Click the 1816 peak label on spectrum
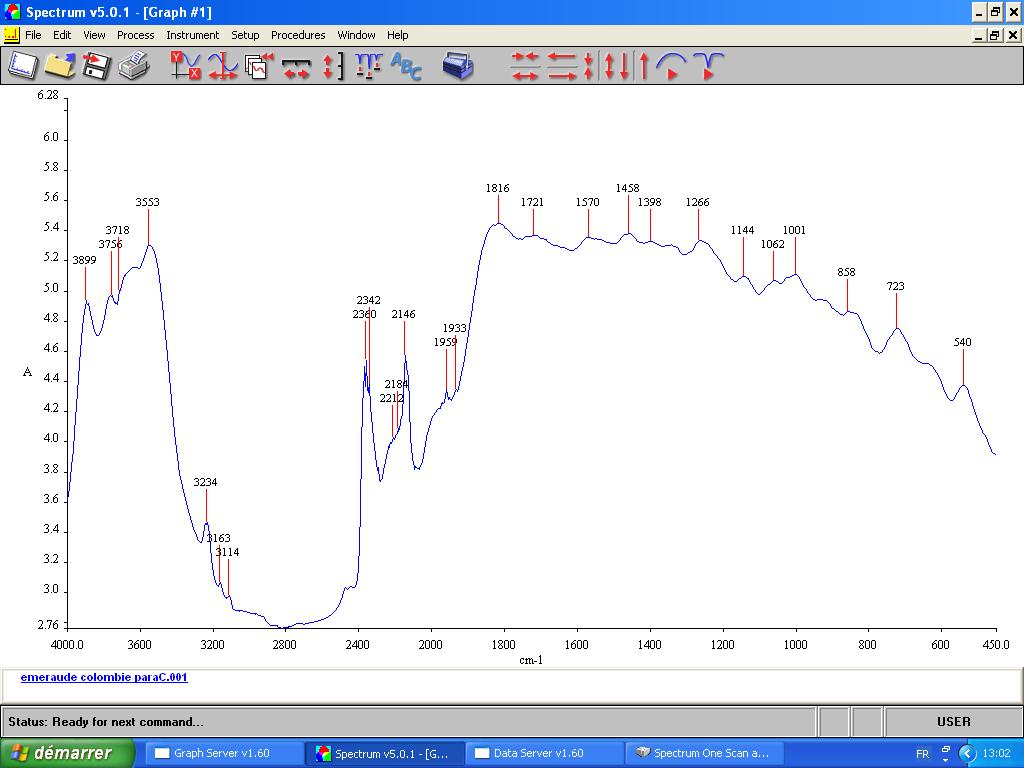The width and height of the screenshot is (1024, 768). pyautogui.click(x=497, y=188)
